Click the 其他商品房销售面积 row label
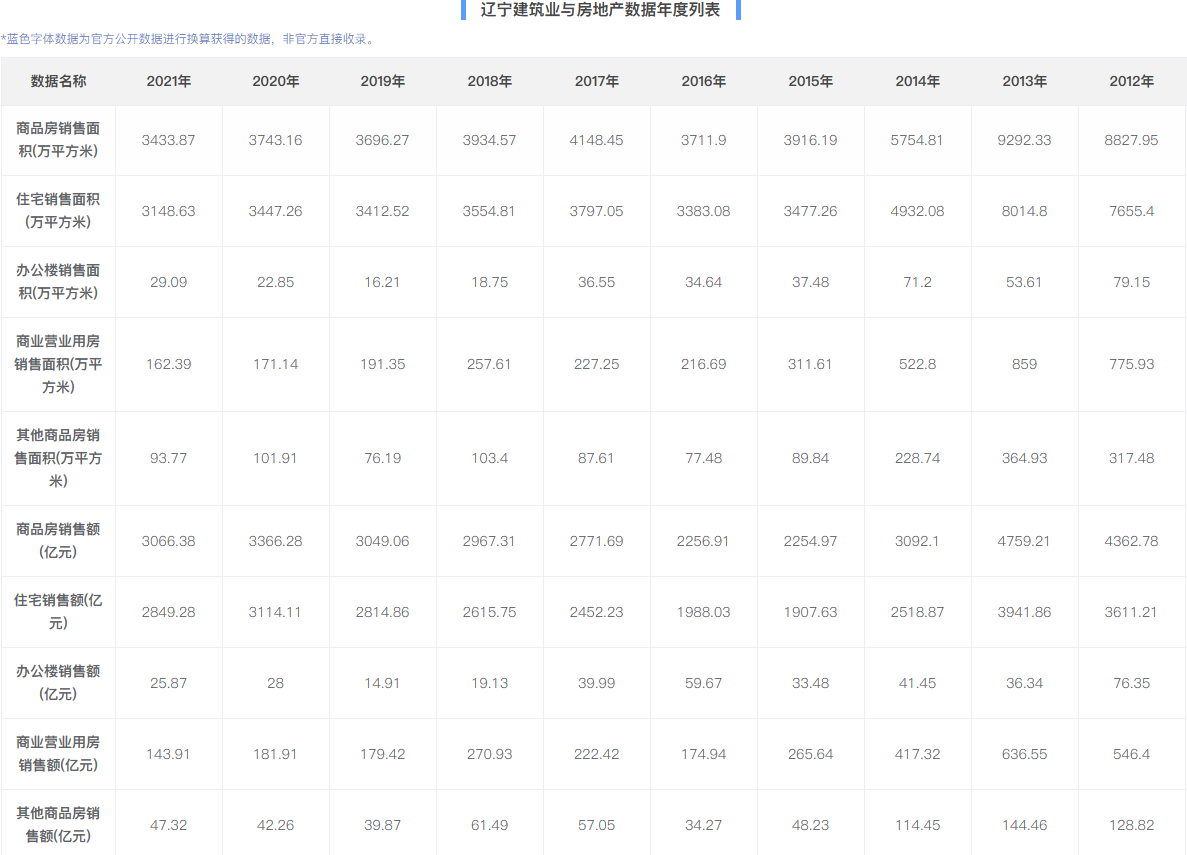Image resolution: width=1187 pixels, height=855 pixels. 58,458
